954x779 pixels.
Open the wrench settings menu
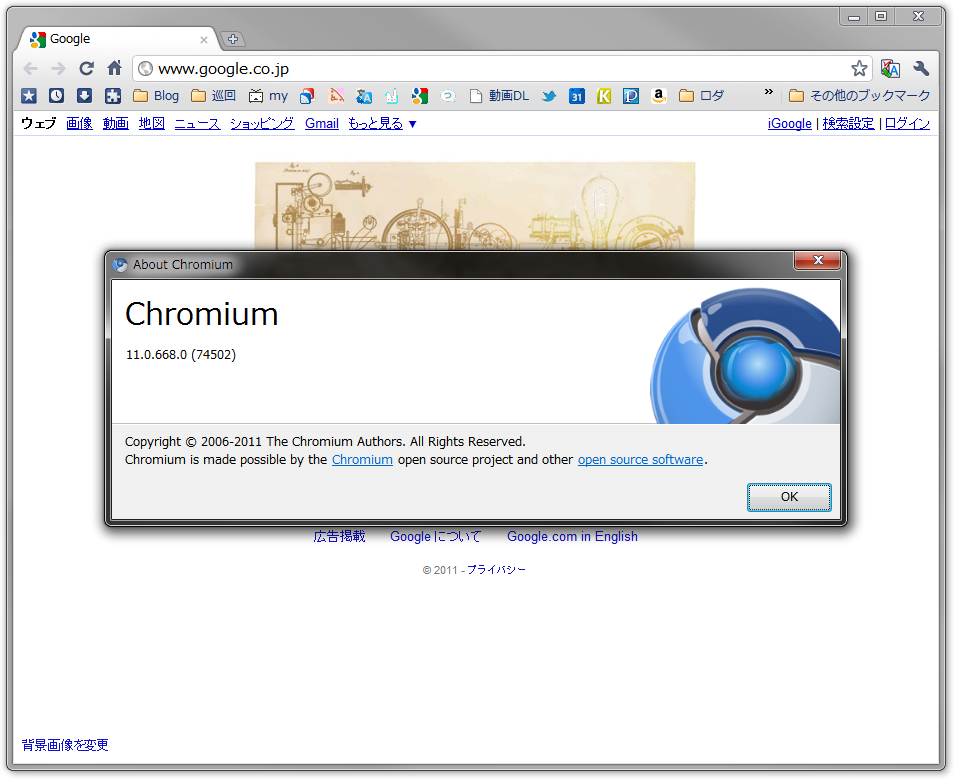pos(921,69)
